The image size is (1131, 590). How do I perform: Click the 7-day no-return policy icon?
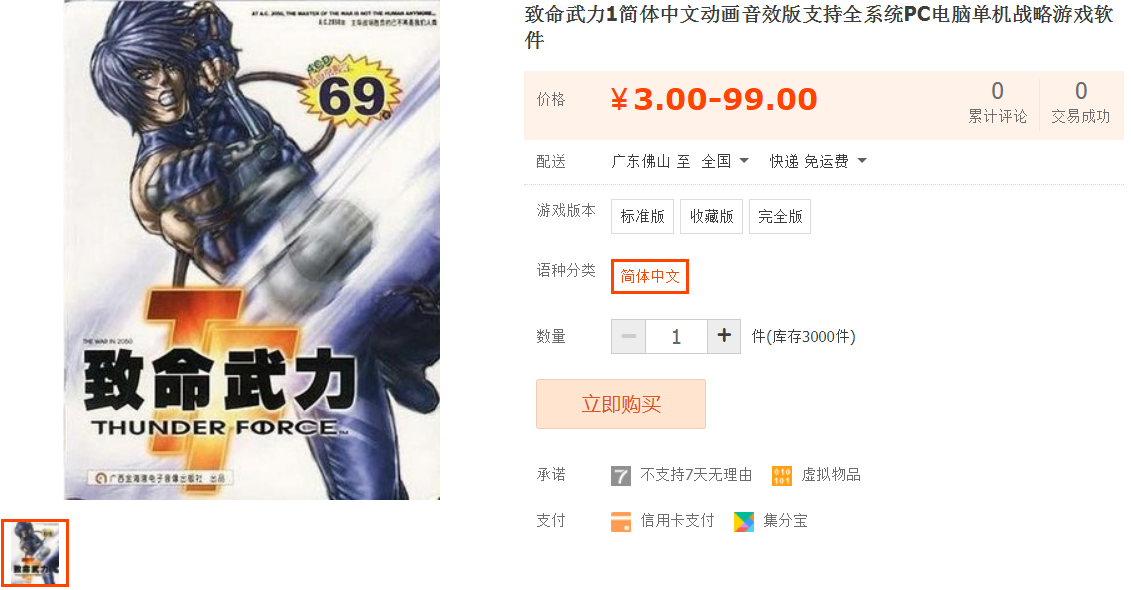click(x=620, y=475)
